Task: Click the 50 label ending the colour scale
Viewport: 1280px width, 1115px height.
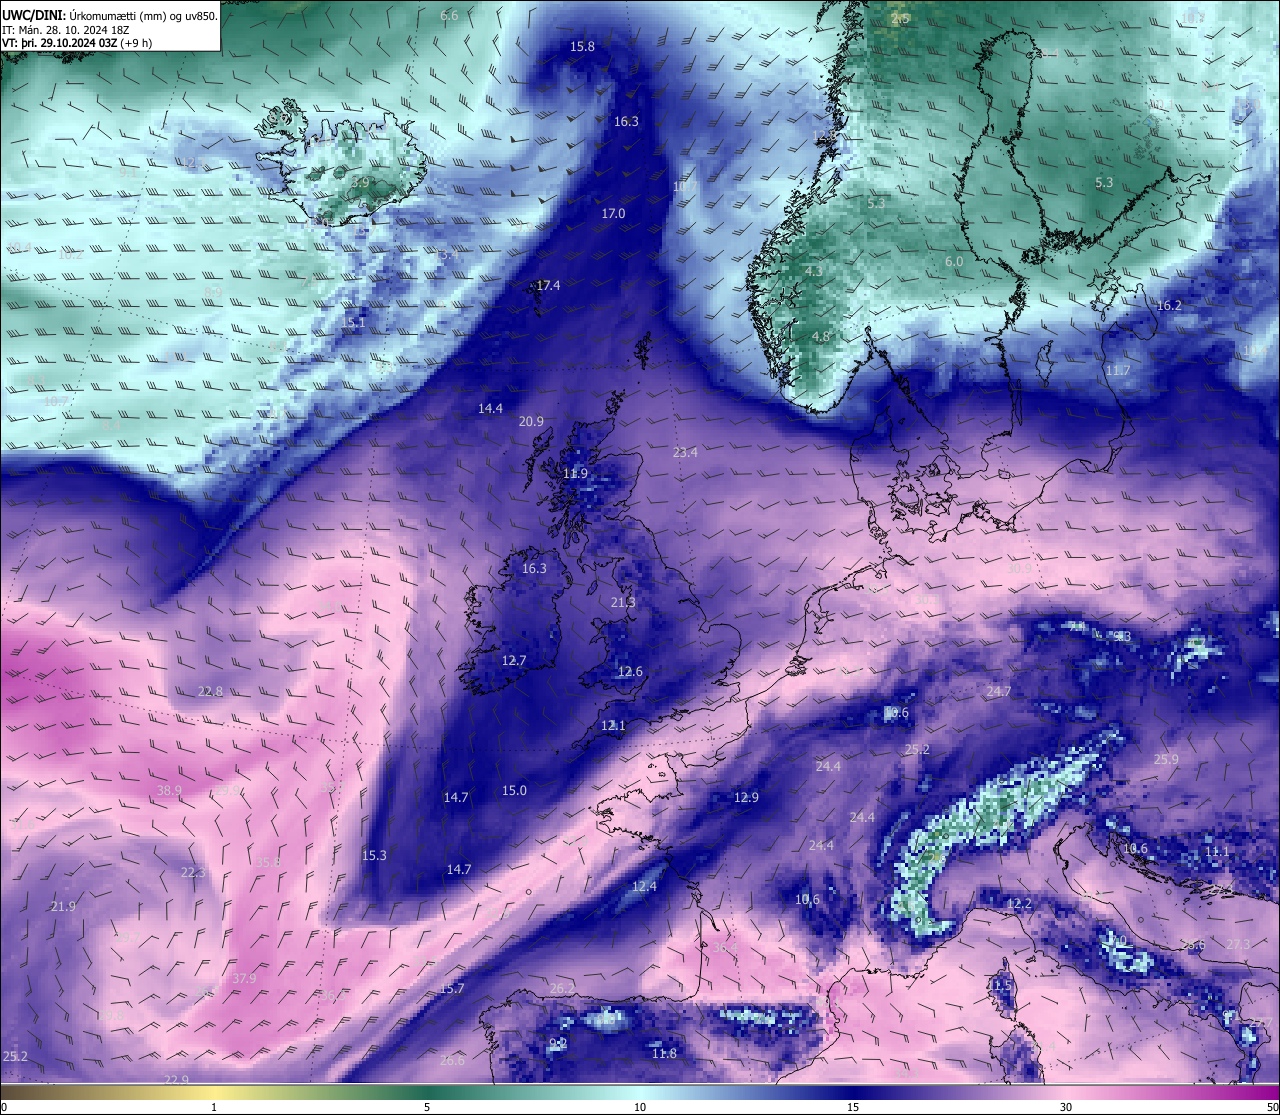Action: tap(1271, 1107)
